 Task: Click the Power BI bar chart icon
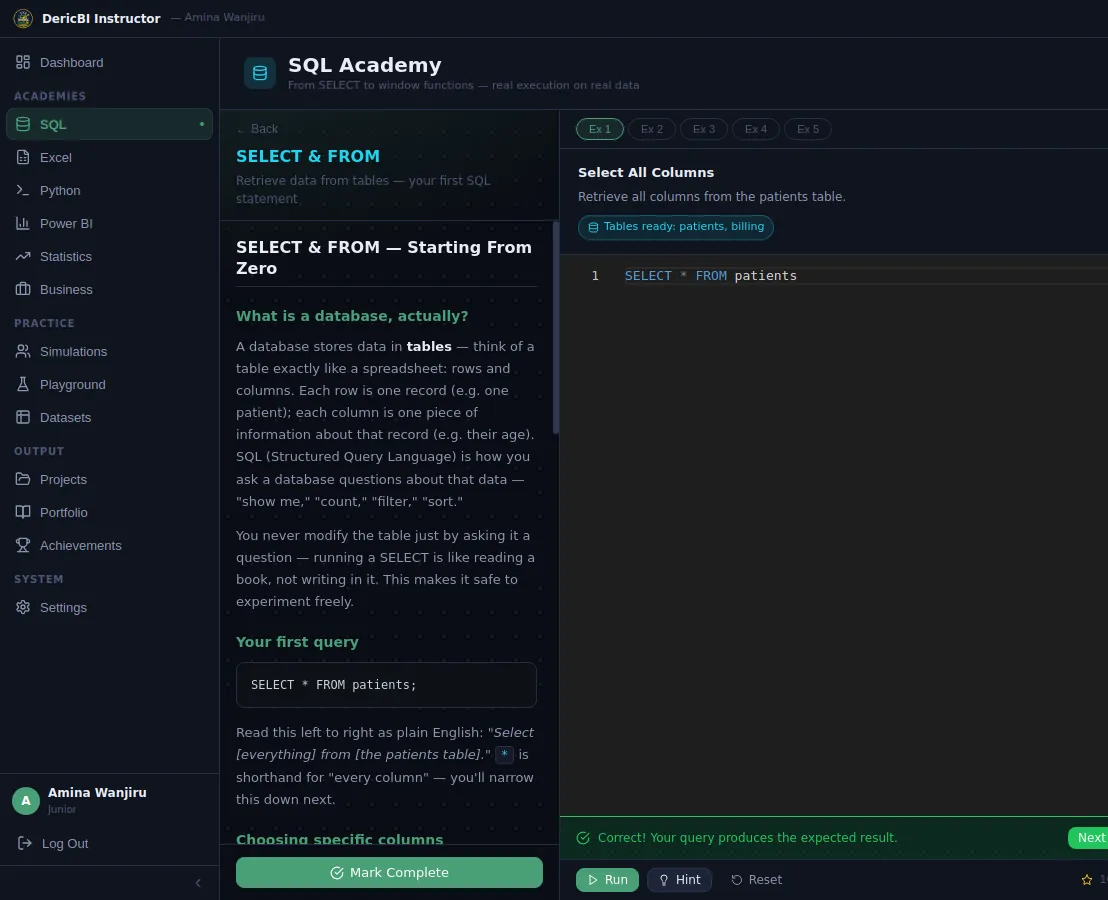click(23, 223)
